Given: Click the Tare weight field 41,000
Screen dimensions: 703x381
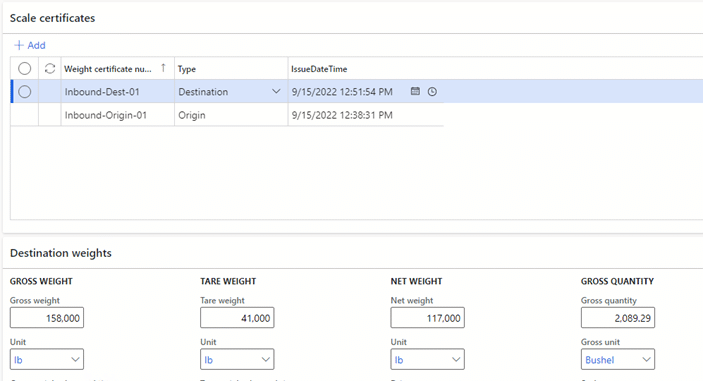Looking at the screenshot, I should click(237, 318).
